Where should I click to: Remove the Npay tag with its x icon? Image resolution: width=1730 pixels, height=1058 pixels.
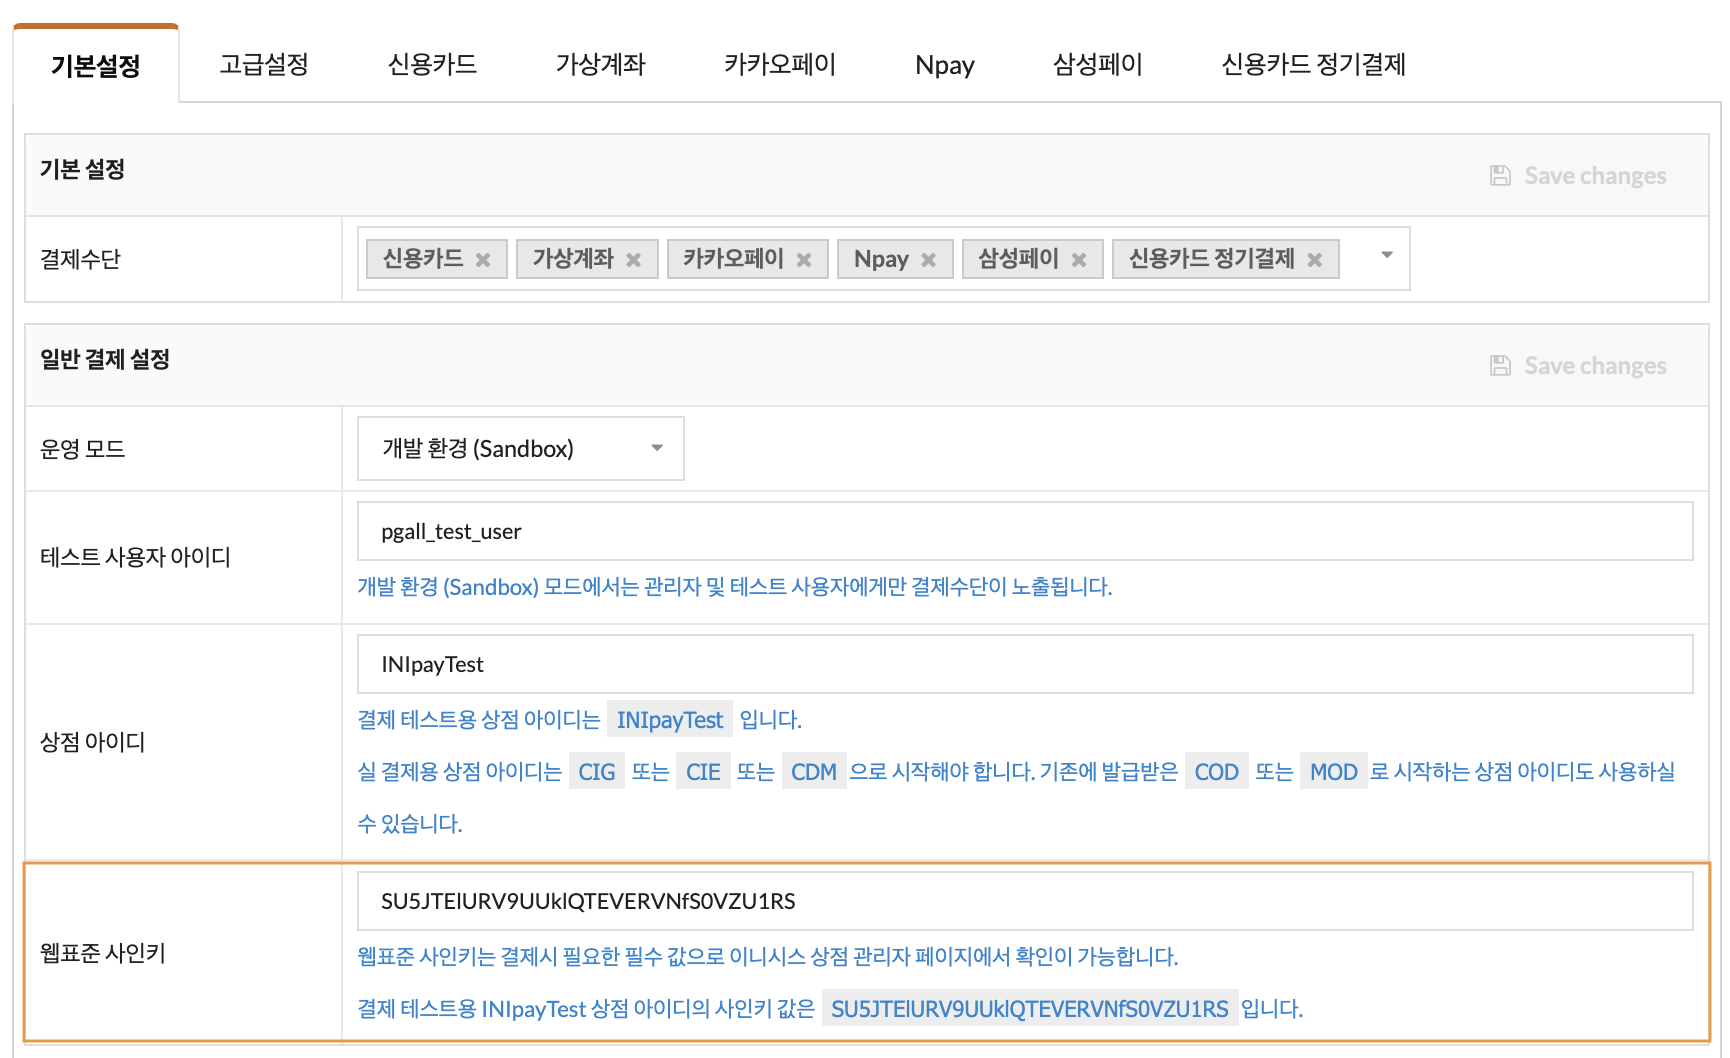pos(928,260)
